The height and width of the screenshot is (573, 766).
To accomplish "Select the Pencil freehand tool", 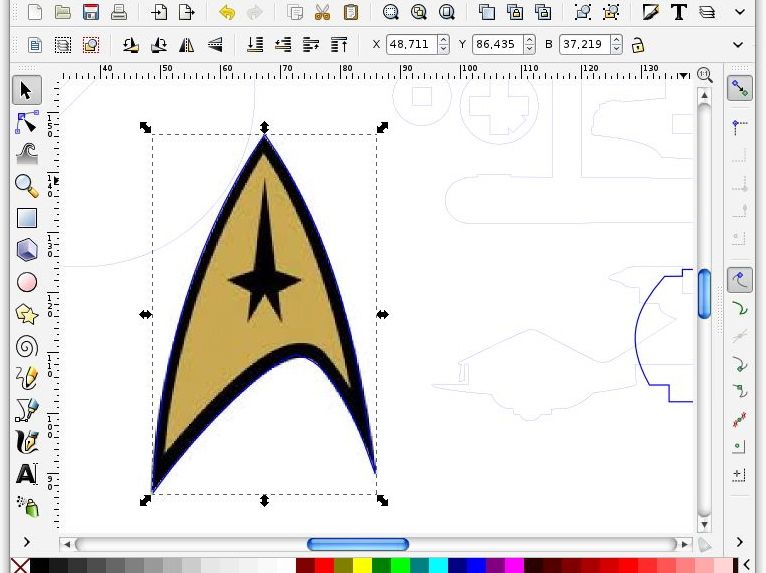I will 27,378.
